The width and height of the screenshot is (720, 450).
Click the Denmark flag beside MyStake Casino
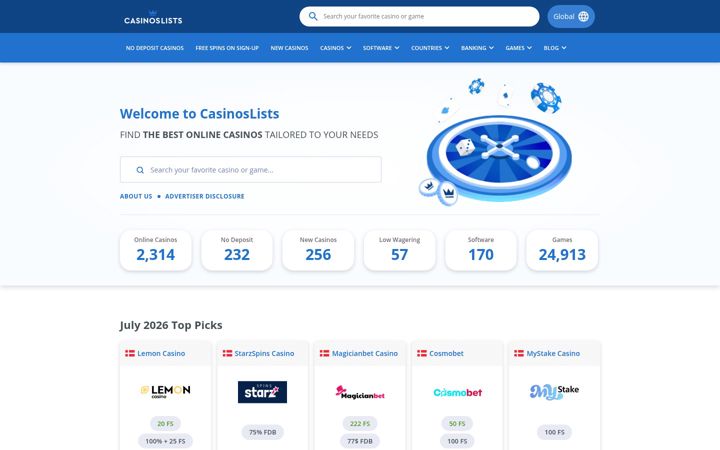coord(519,353)
